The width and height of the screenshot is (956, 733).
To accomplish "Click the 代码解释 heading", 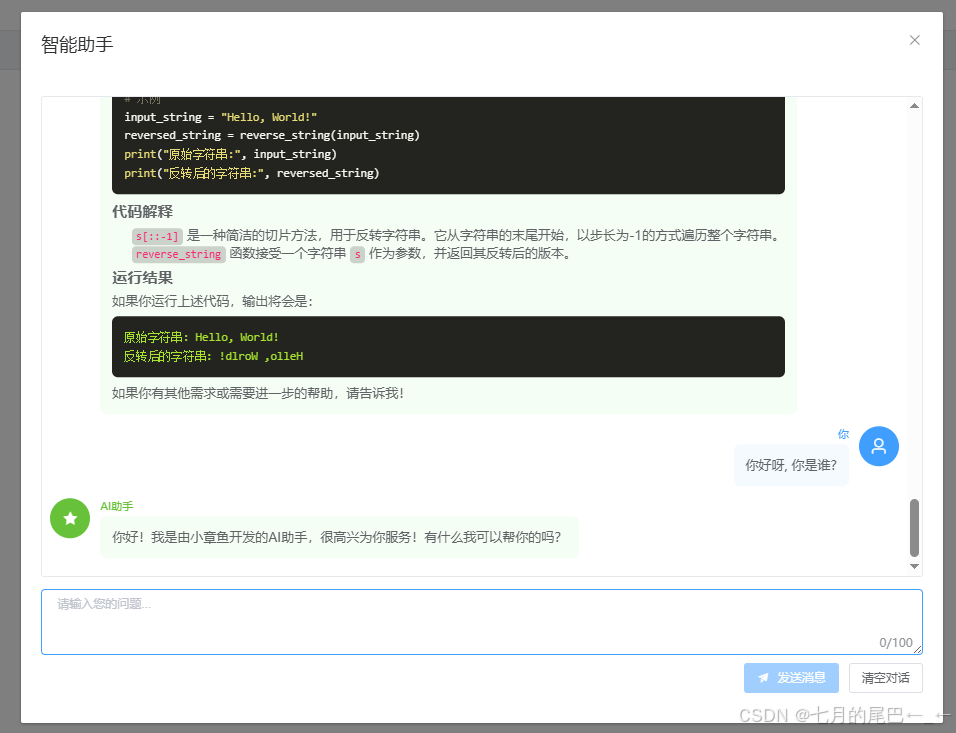I will point(143,212).
